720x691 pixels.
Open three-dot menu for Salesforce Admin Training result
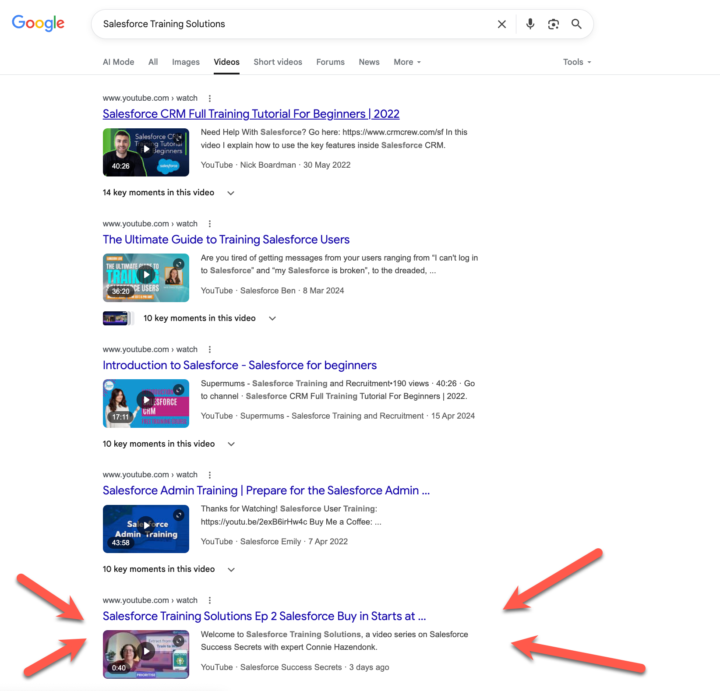[x=210, y=475]
